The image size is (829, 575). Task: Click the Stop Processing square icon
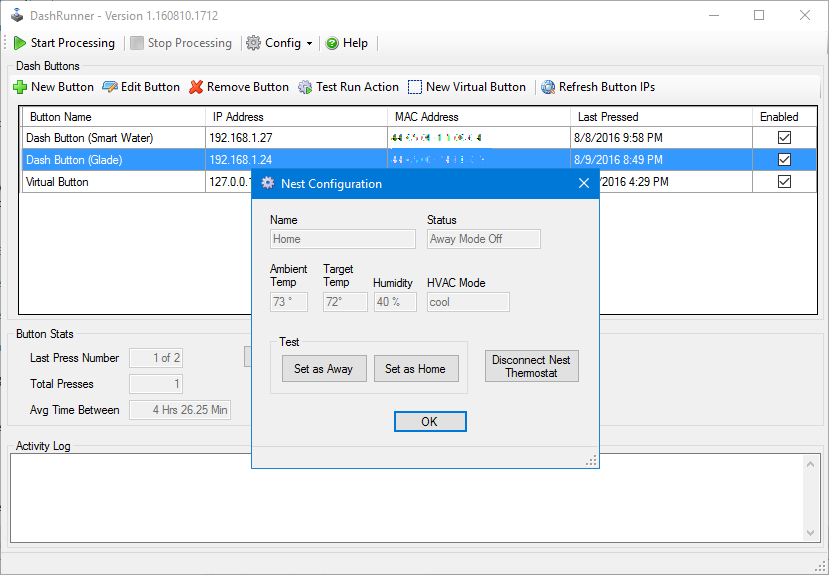tap(137, 43)
